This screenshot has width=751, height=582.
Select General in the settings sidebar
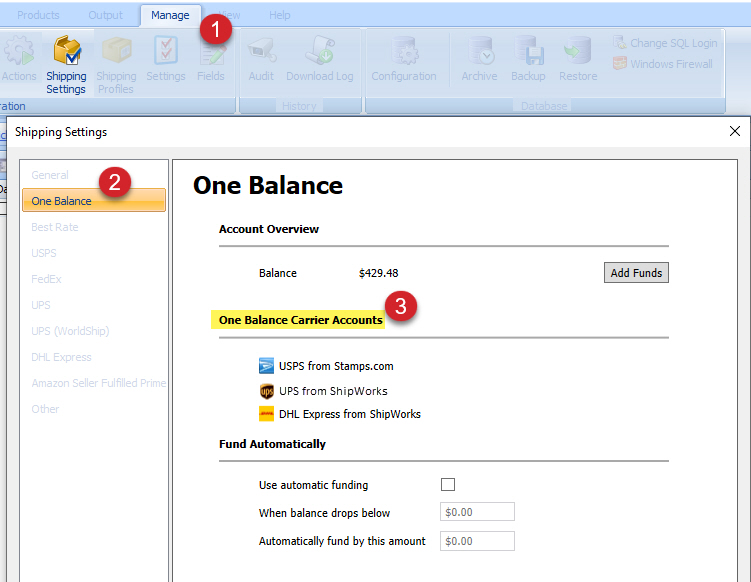(50, 175)
